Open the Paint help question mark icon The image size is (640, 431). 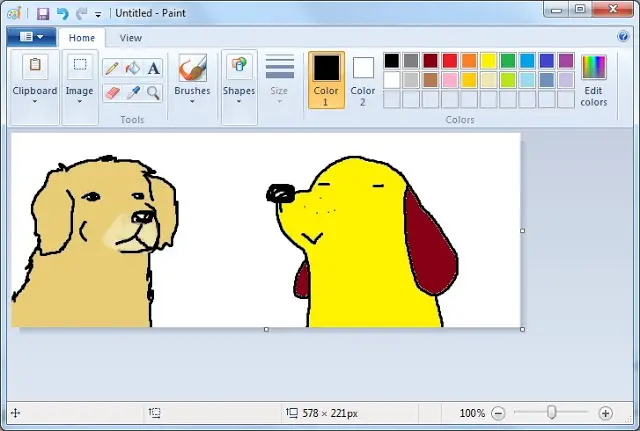(x=623, y=36)
